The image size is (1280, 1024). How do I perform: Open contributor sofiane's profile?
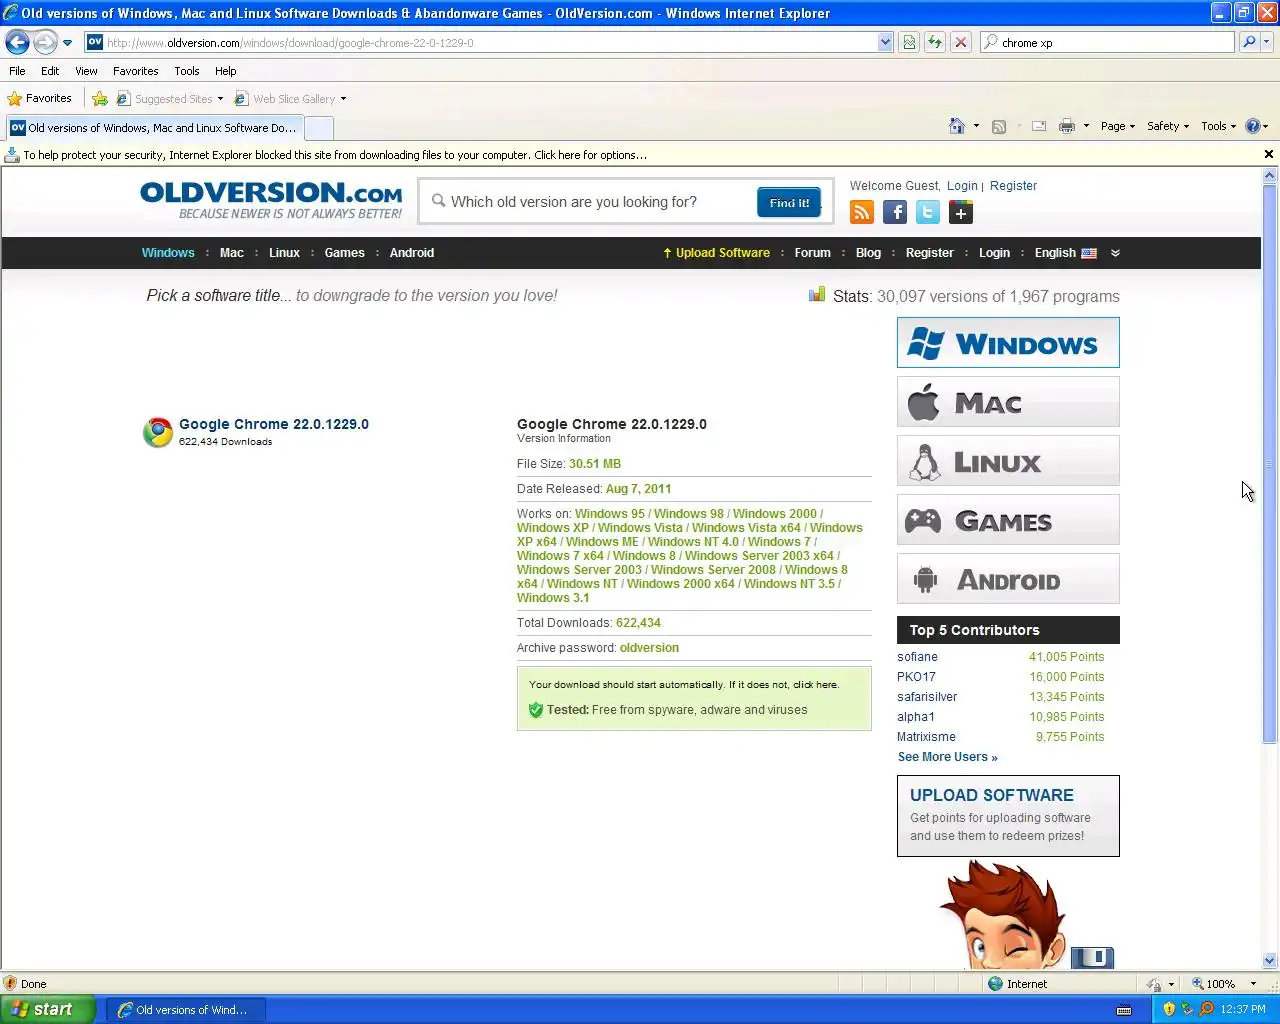click(917, 657)
